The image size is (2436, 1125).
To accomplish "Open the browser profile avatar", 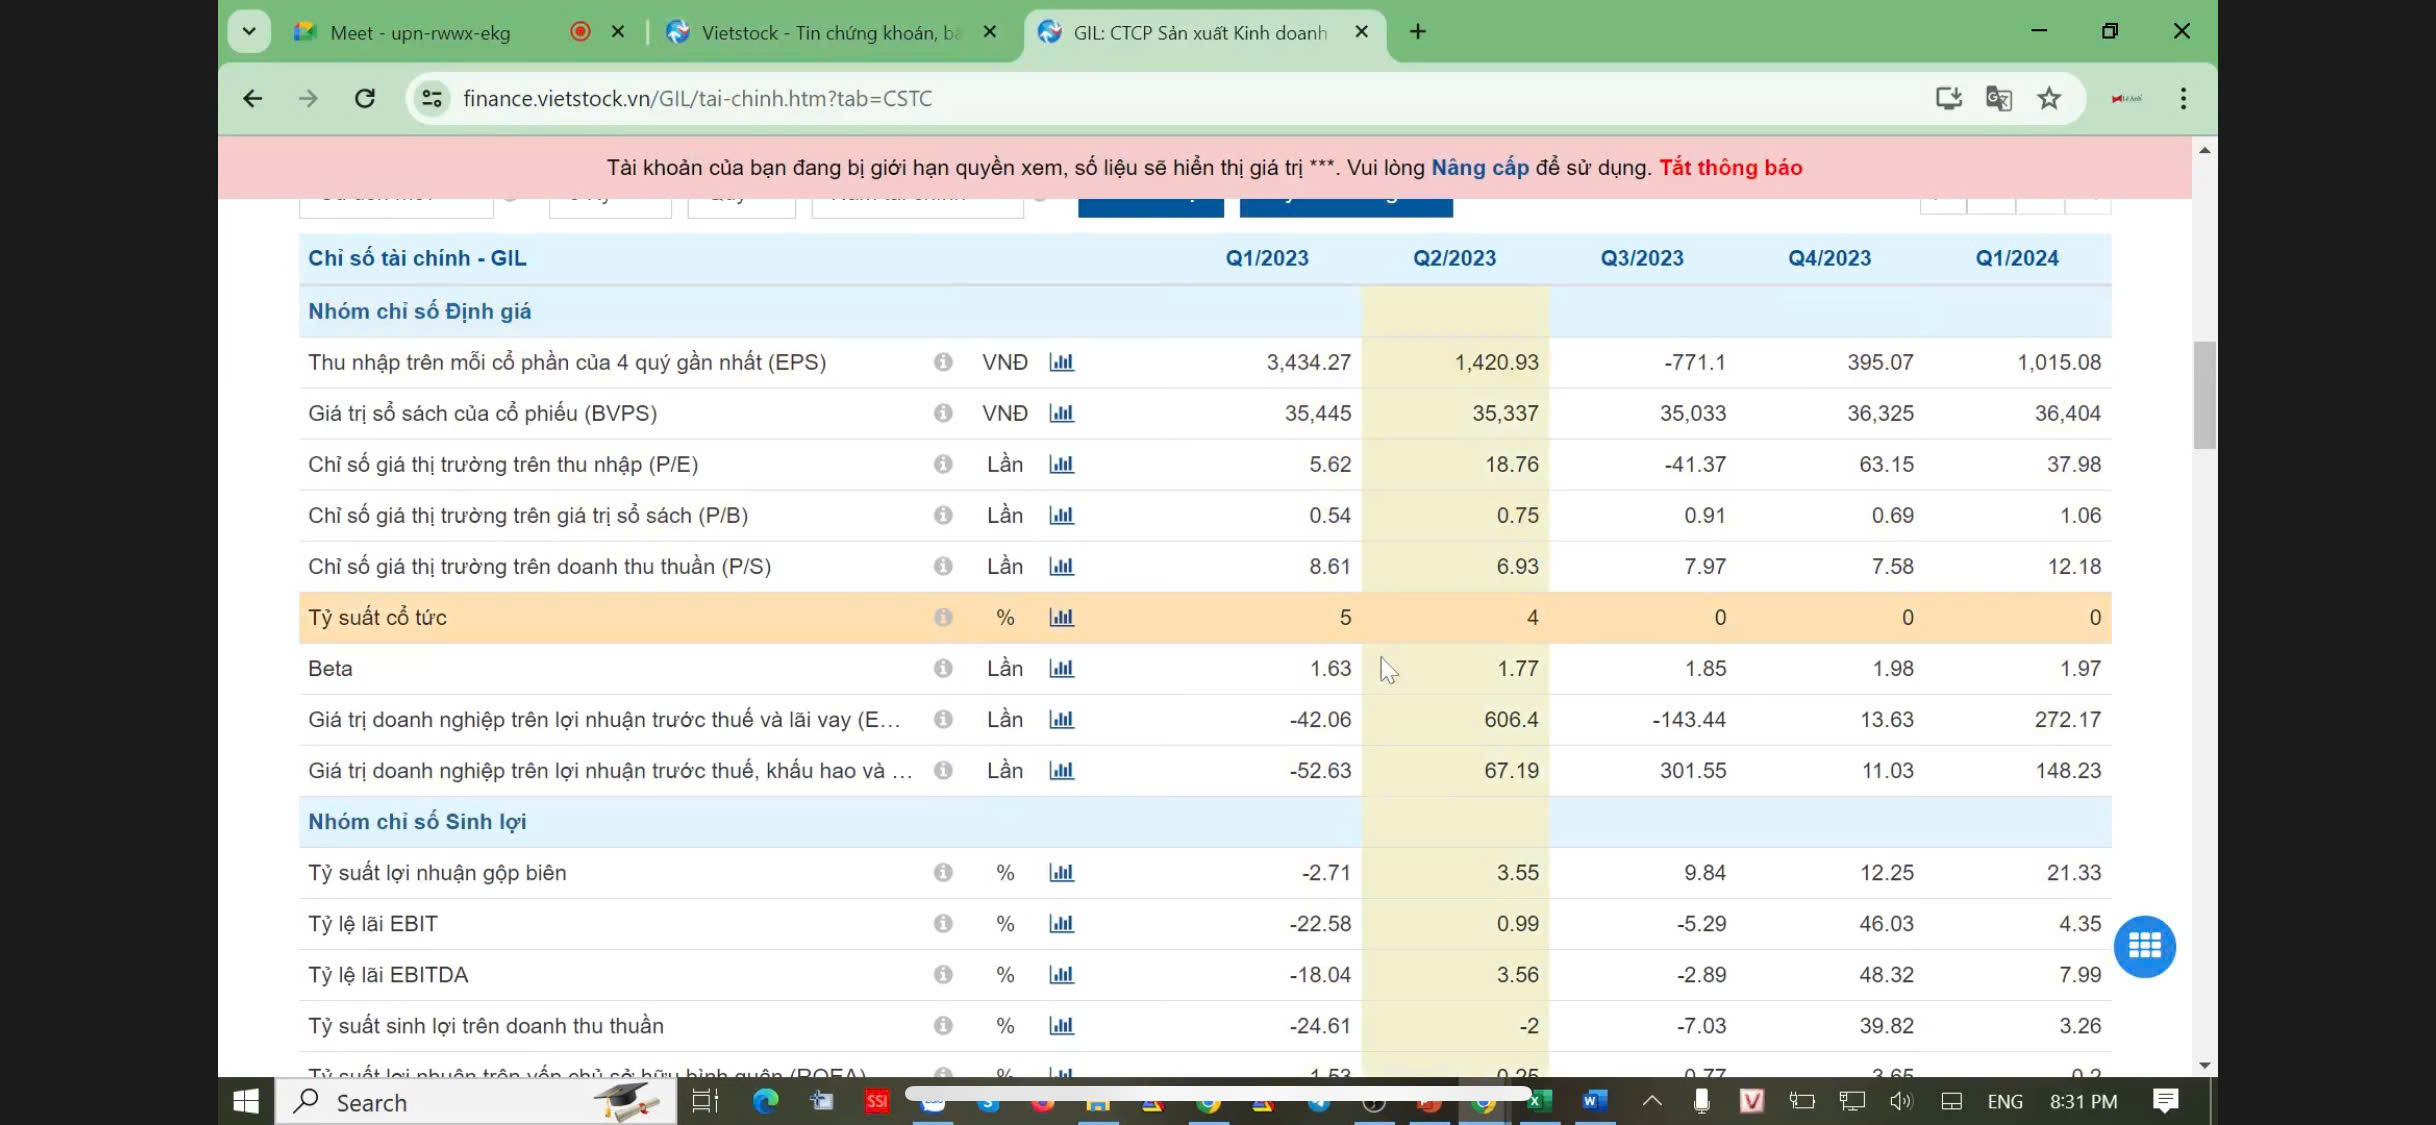I will (x=2126, y=98).
